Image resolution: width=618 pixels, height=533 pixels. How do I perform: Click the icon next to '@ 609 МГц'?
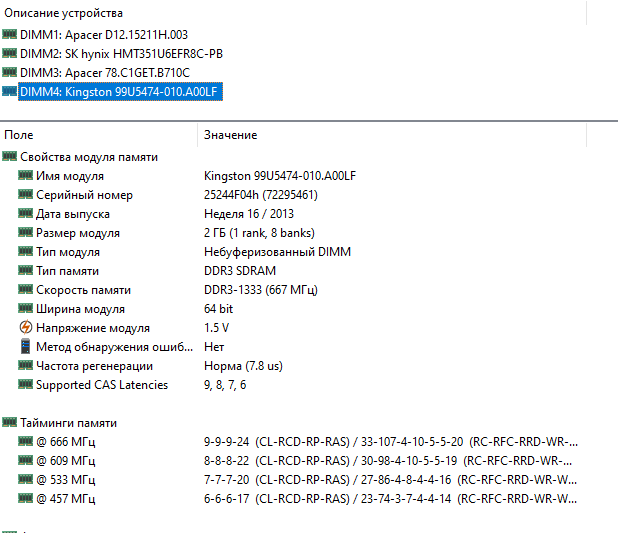click(26, 460)
